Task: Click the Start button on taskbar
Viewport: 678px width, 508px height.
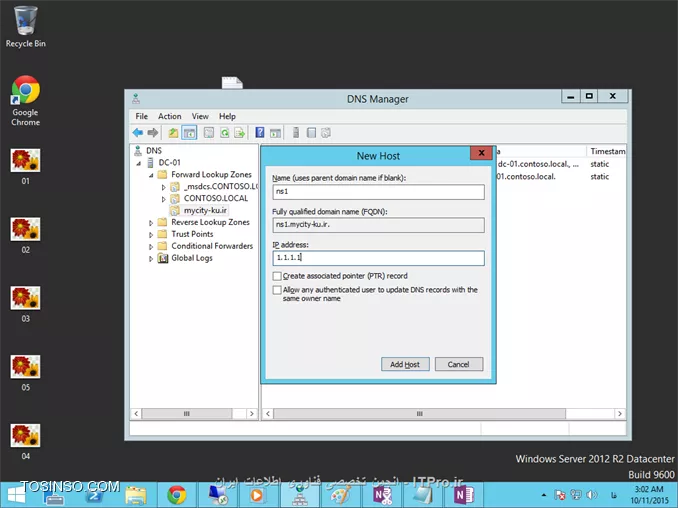Action: coord(16,495)
